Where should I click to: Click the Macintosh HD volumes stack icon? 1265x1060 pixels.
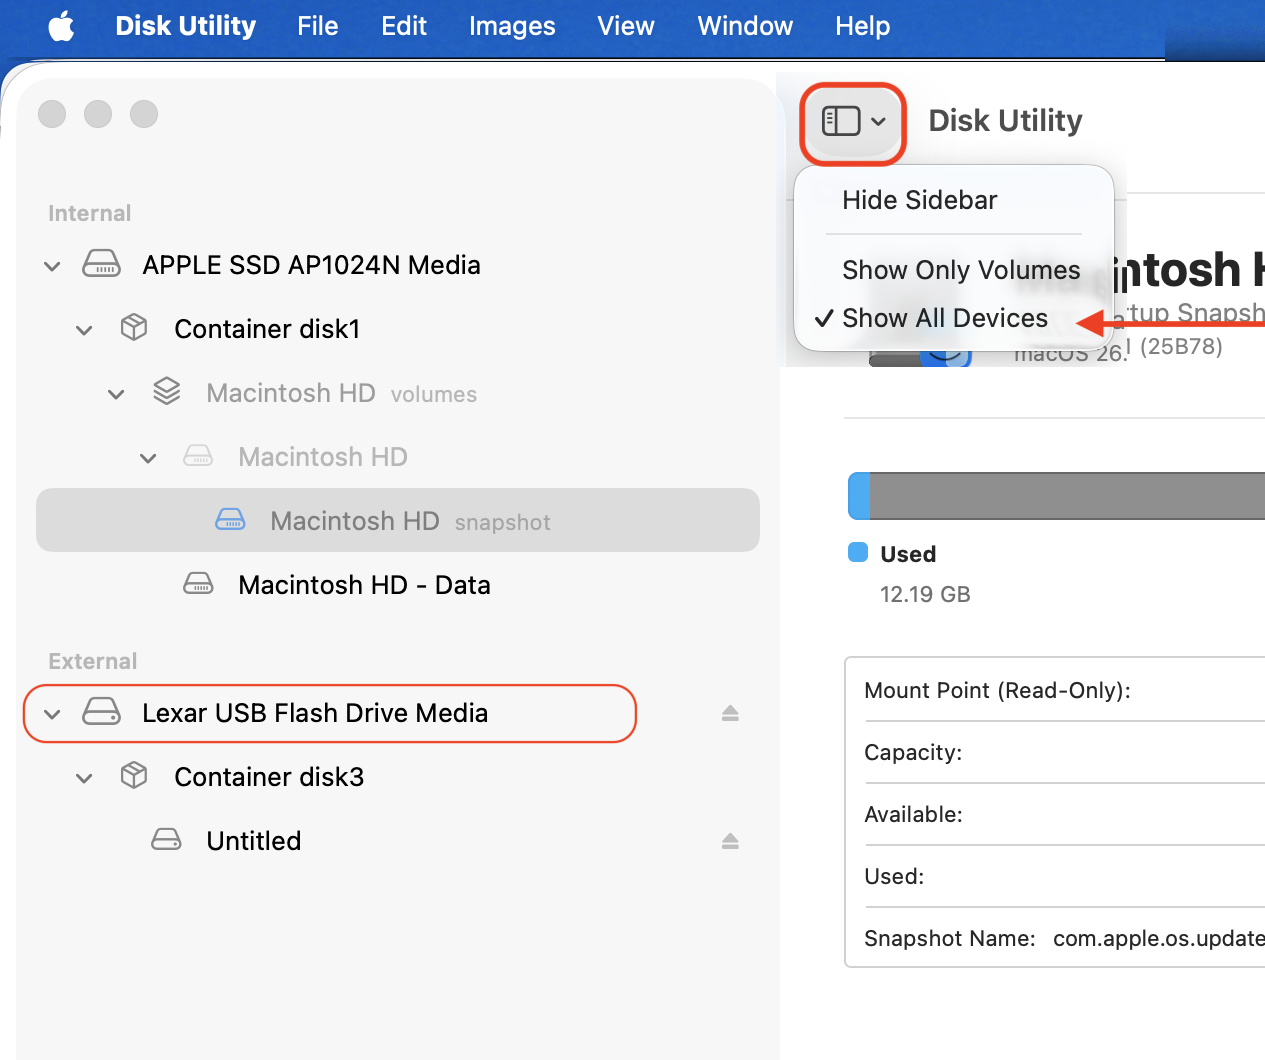[x=167, y=392]
